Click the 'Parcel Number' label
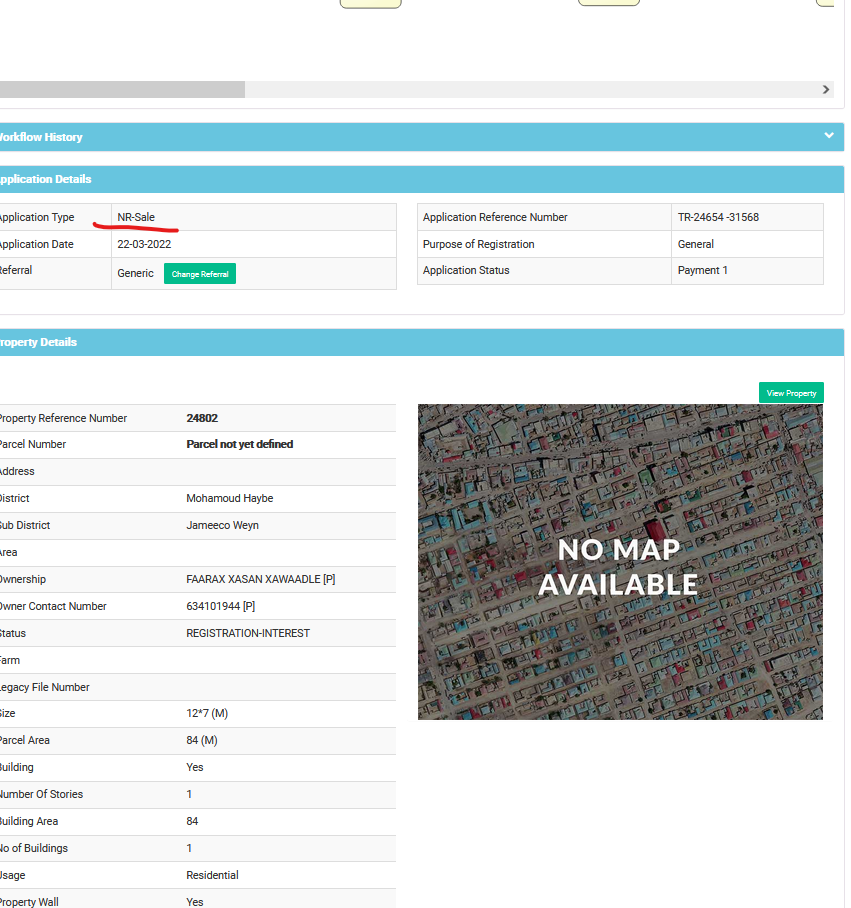 (x=32, y=444)
